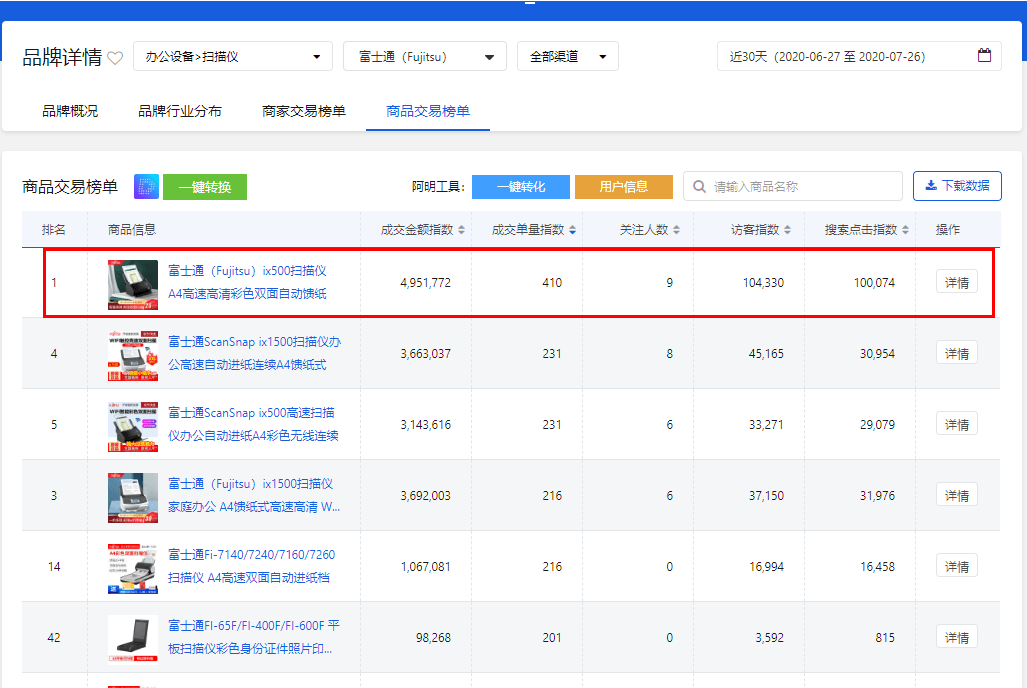
Task: Switch to the 品牌行业分布 tab
Action: [x=179, y=111]
